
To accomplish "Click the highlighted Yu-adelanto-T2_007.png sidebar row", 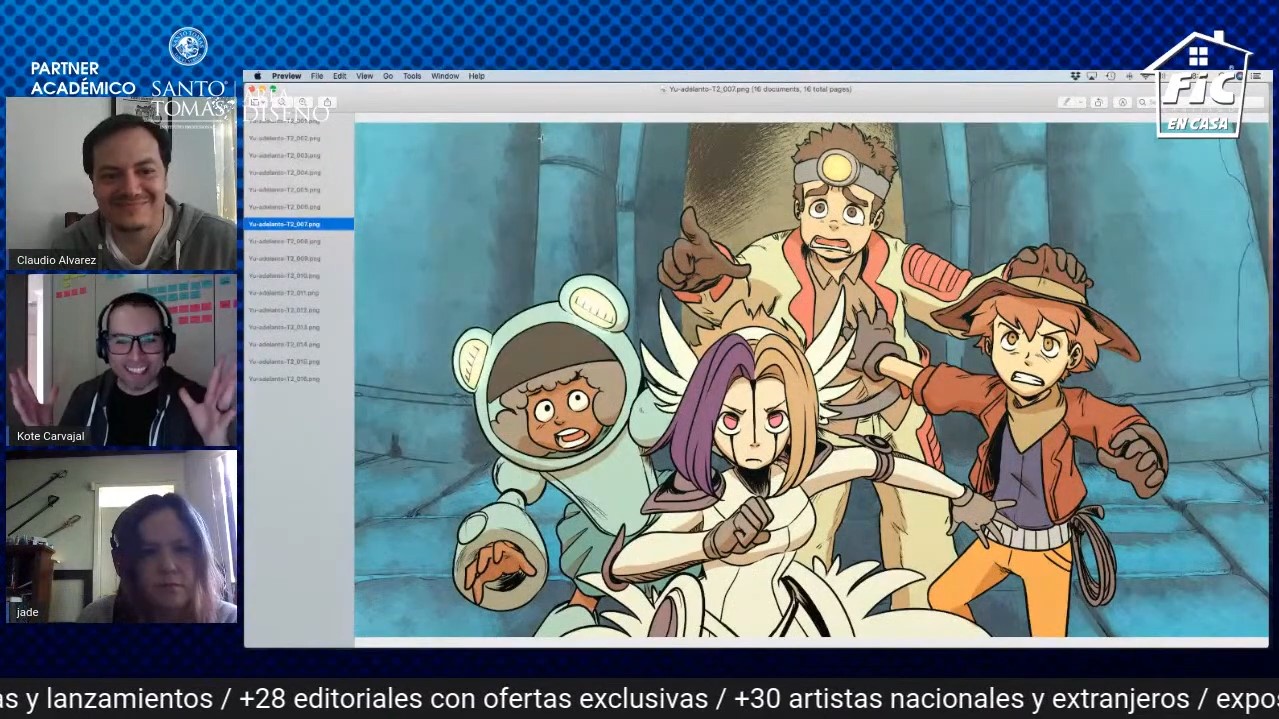I will click(x=299, y=224).
